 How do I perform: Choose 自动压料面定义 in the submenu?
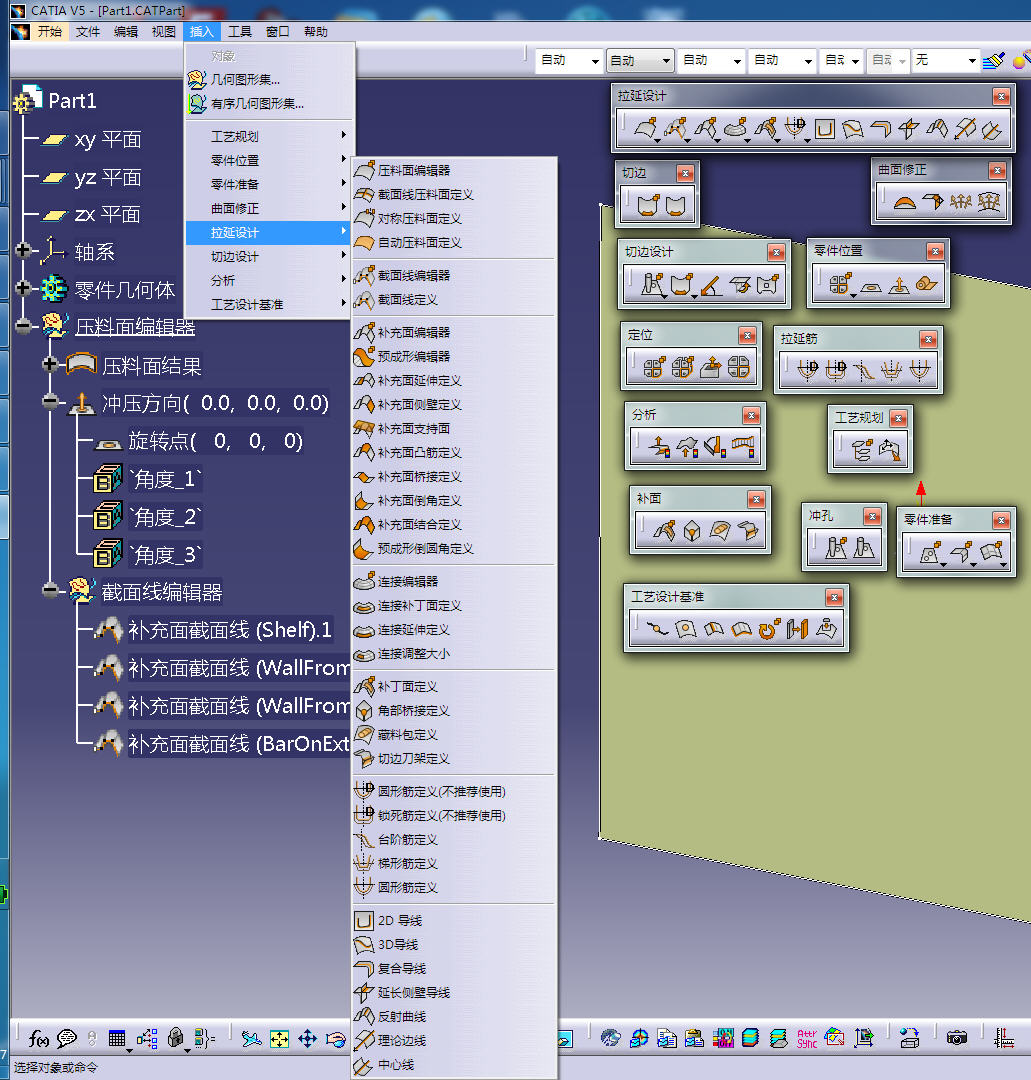[x=419, y=242]
